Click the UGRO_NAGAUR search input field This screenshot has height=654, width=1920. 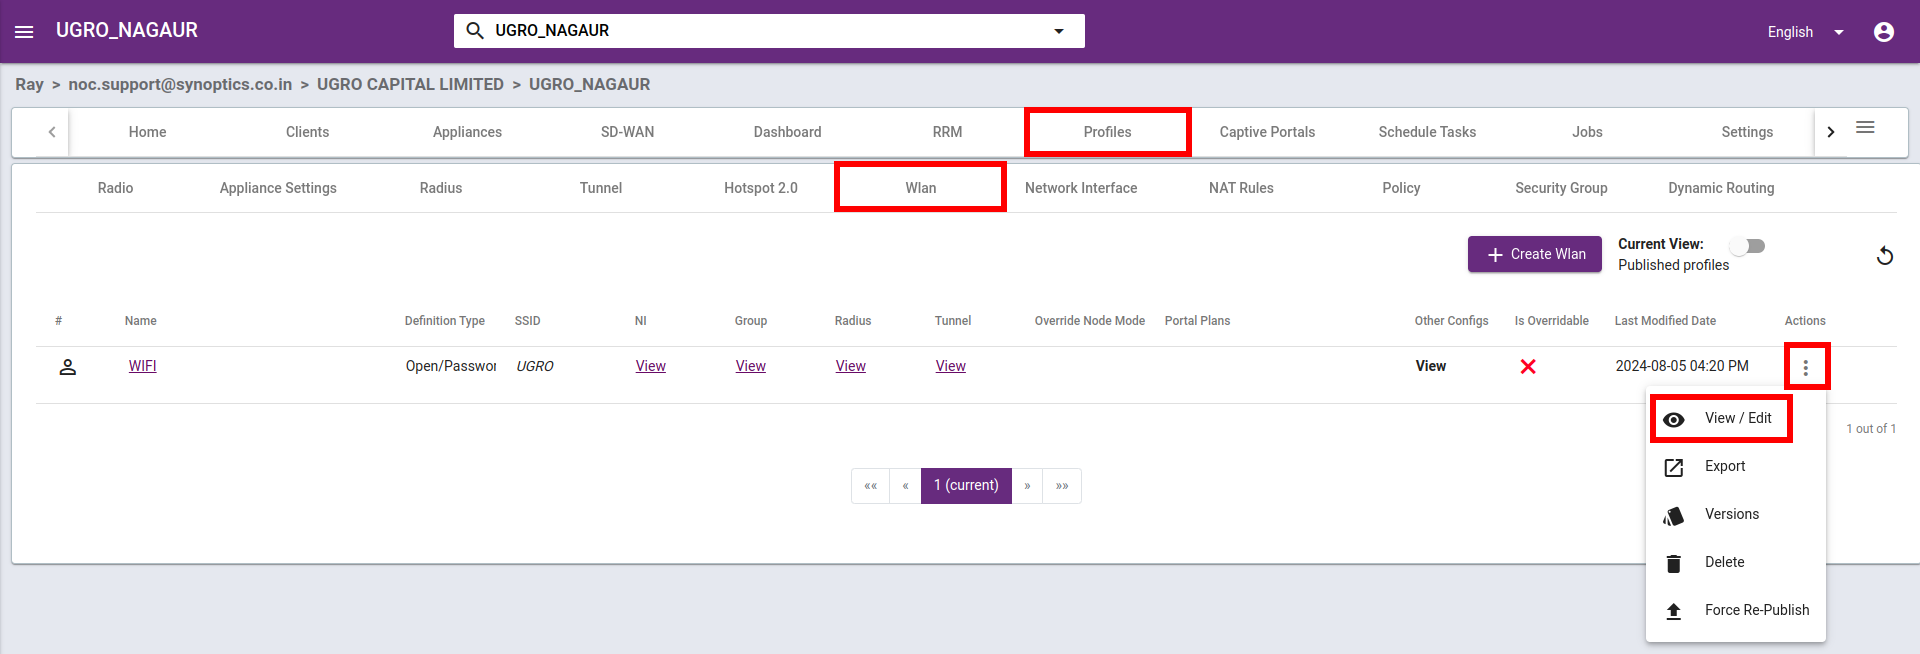point(769,31)
